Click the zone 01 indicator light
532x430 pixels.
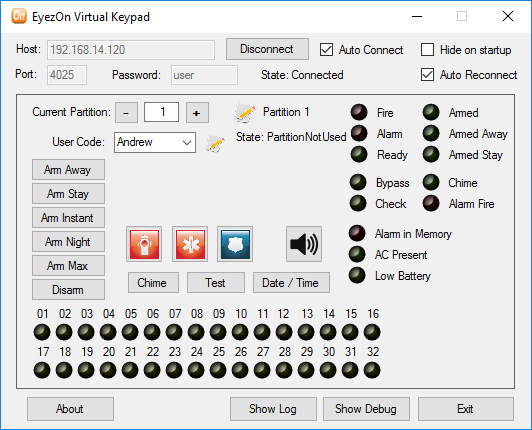pos(42,332)
